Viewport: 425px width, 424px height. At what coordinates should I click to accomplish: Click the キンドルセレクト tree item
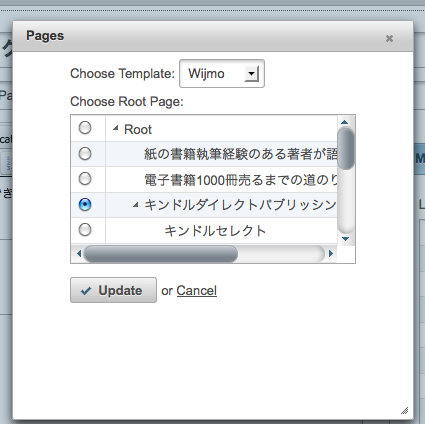tap(215, 231)
